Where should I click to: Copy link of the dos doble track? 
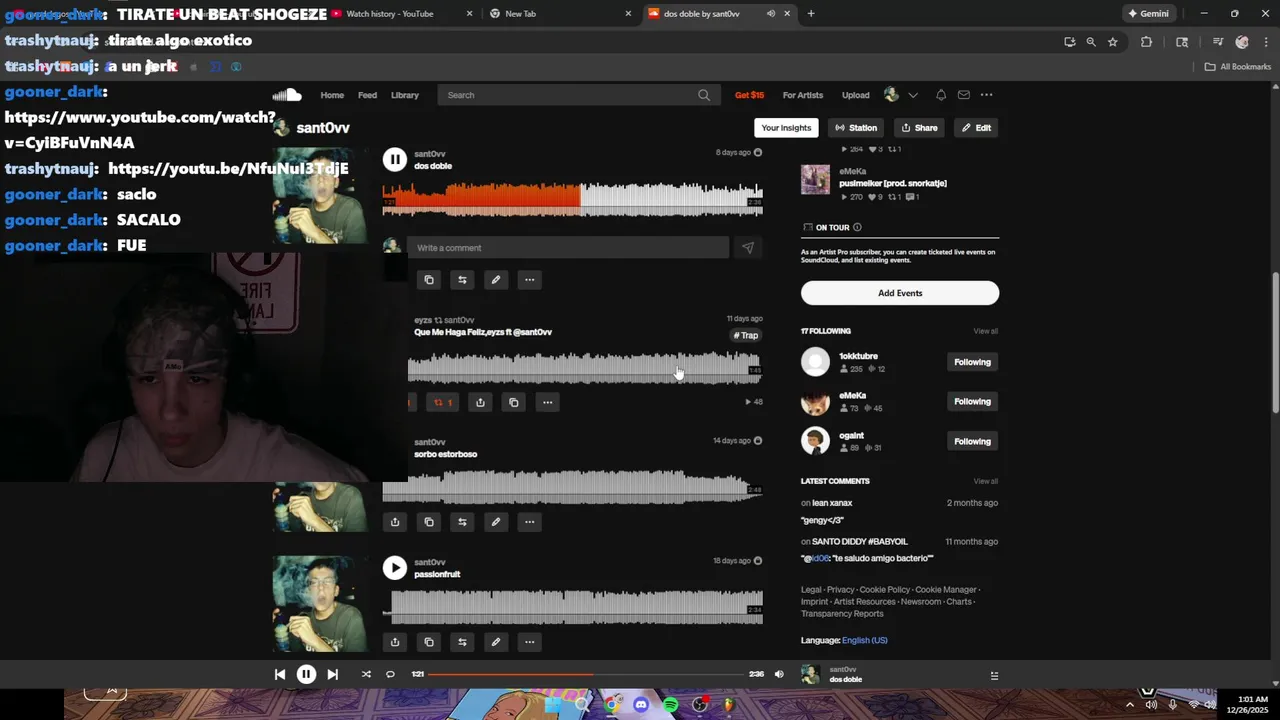click(x=429, y=280)
